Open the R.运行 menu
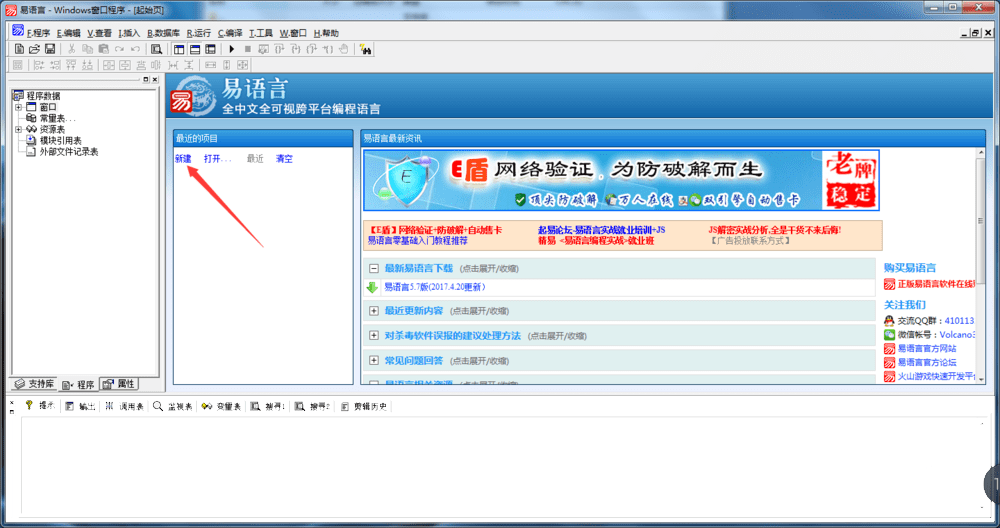The image size is (1000, 528). [198, 33]
